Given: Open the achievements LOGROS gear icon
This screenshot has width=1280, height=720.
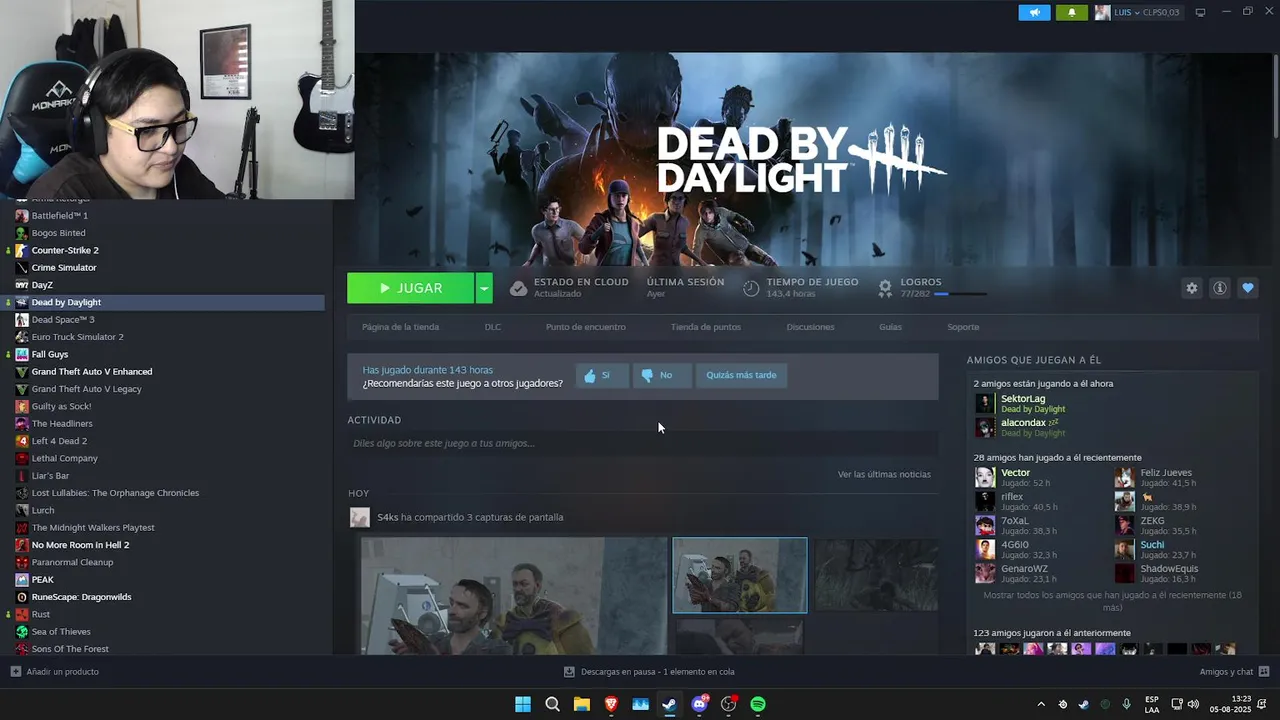Looking at the screenshot, I should pyautogui.click(x=885, y=288).
